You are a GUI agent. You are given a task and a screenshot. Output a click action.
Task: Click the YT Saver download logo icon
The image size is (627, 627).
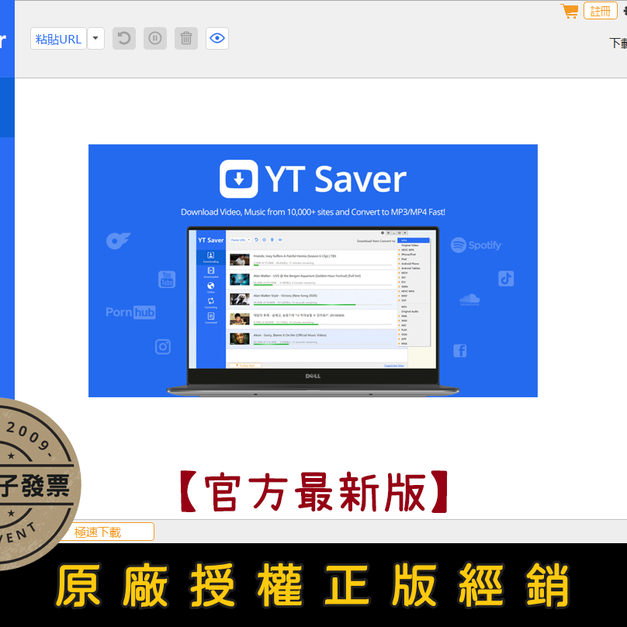coord(239,179)
